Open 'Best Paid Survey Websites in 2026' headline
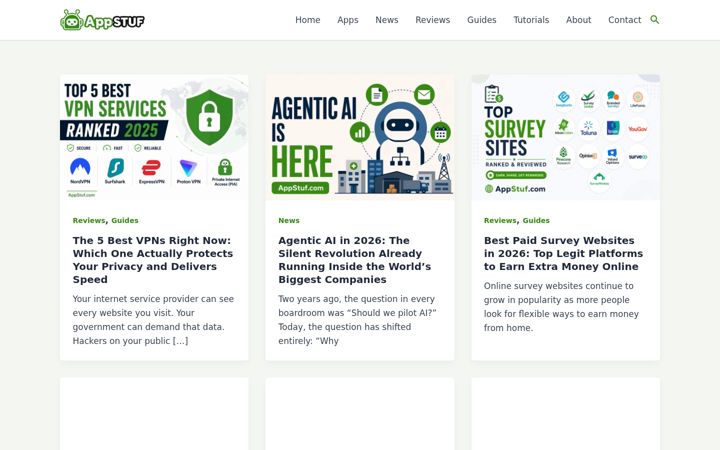The height and width of the screenshot is (450, 720). (x=563, y=253)
